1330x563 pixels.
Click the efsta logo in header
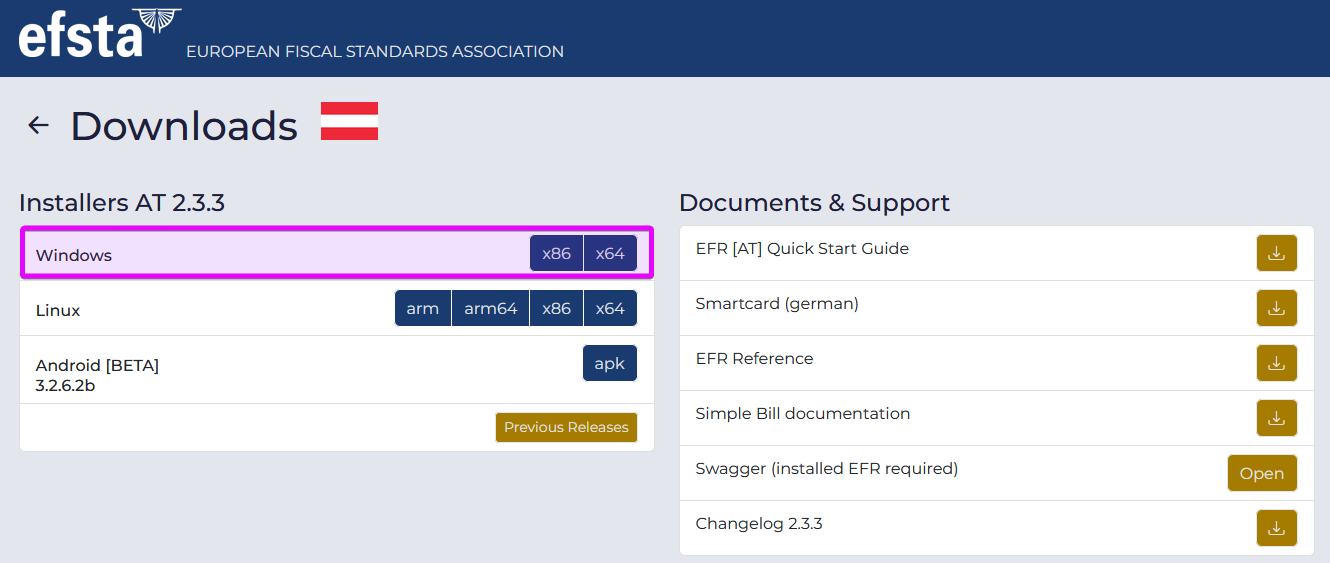point(100,33)
